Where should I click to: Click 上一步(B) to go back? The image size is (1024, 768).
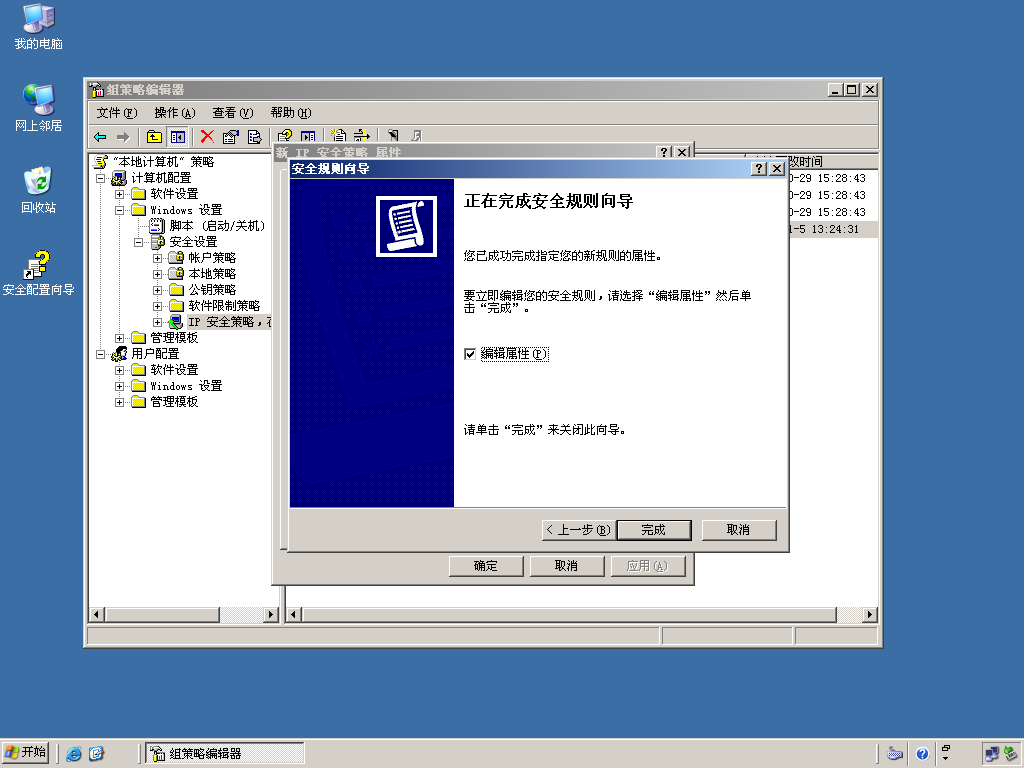click(578, 530)
